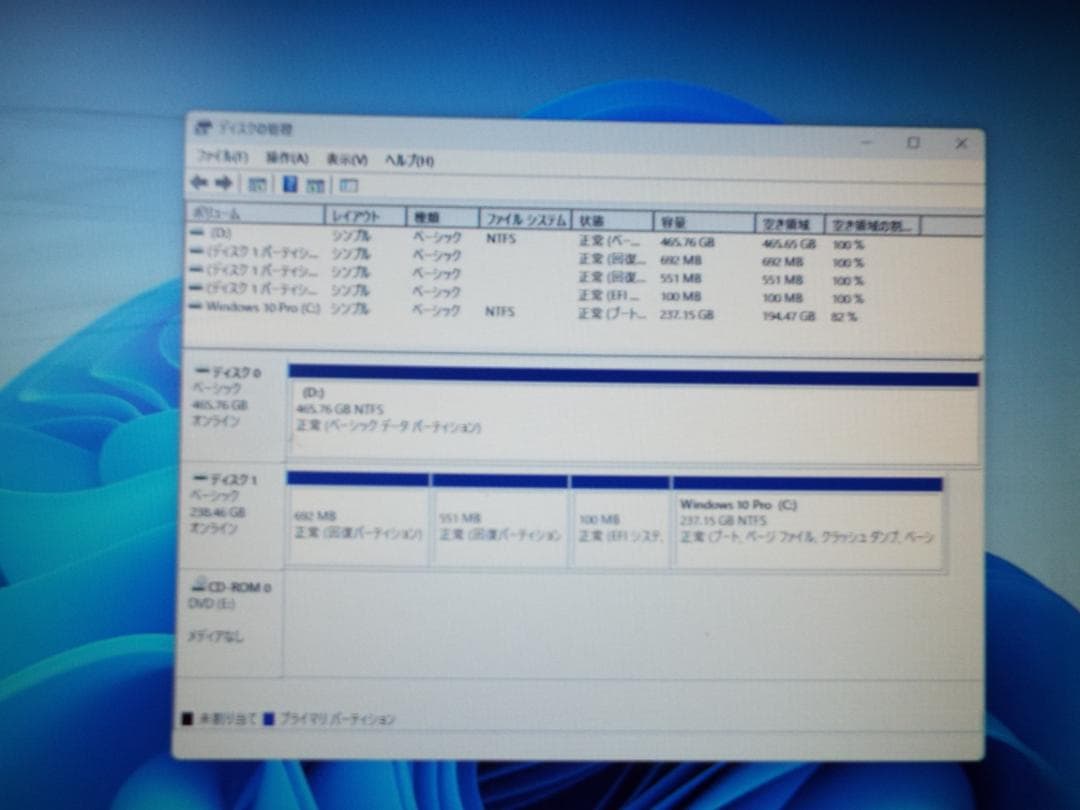Click the CD-ROM 0 drive icon

click(x=202, y=585)
